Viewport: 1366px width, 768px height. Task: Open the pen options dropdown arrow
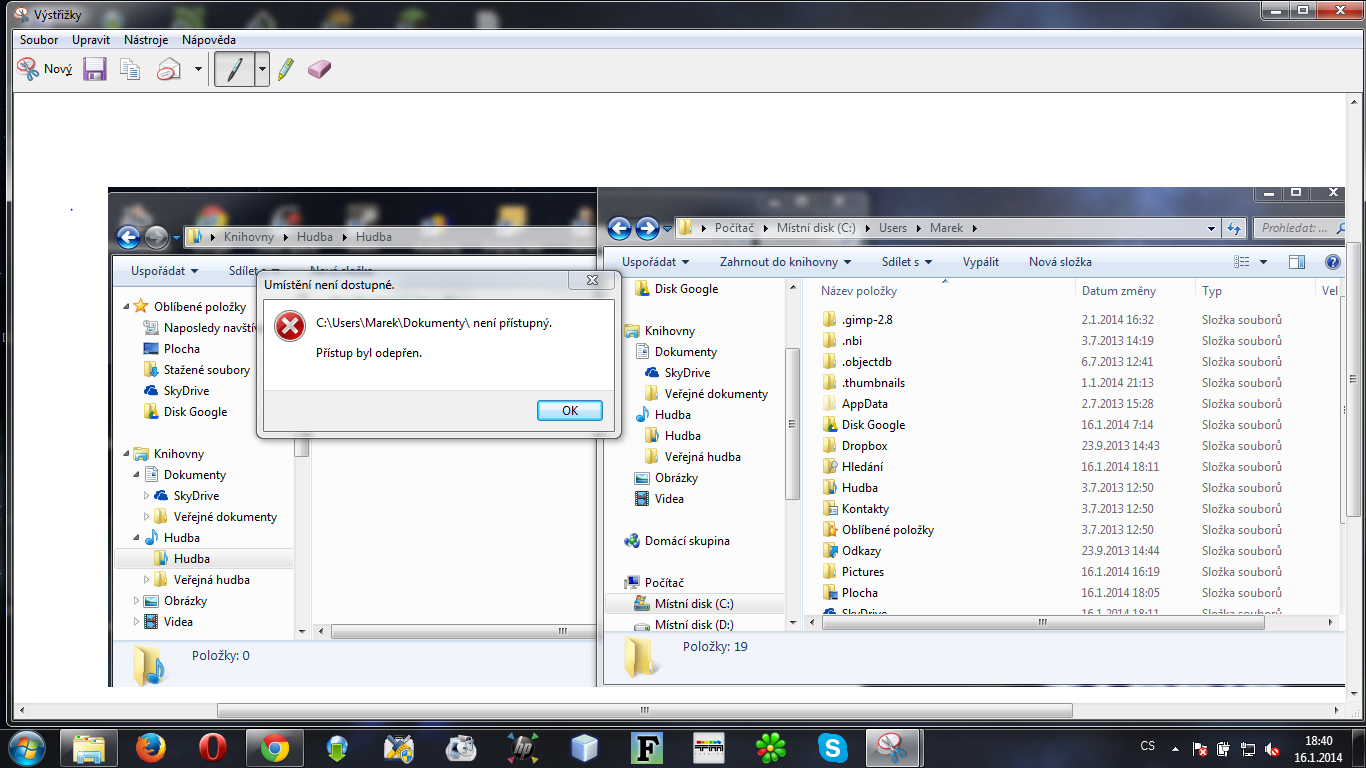(x=262, y=69)
